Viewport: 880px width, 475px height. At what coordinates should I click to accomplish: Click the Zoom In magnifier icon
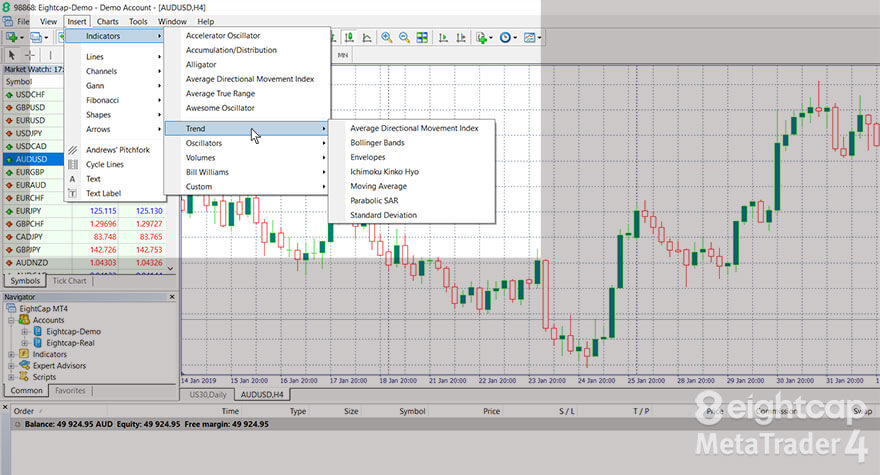386,38
